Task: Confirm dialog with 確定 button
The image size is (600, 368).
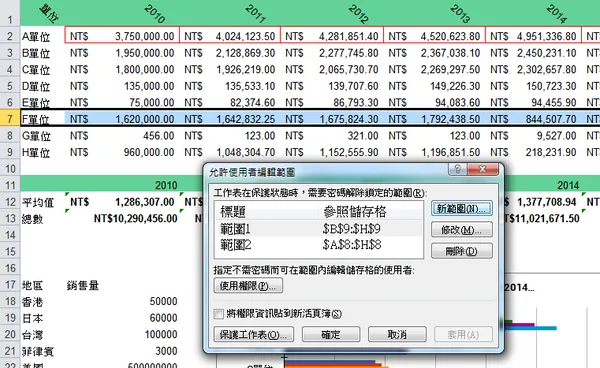Action: (331, 334)
